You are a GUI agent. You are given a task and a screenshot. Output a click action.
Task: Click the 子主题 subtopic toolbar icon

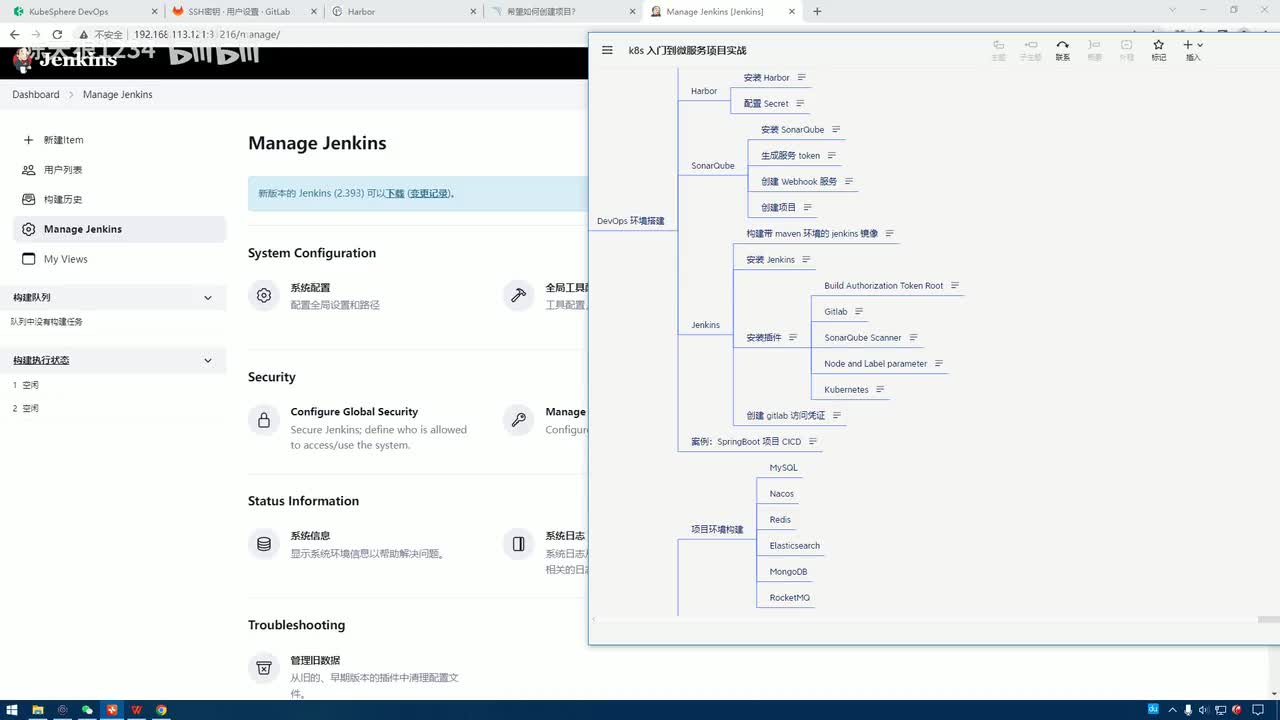(1030, 50)
